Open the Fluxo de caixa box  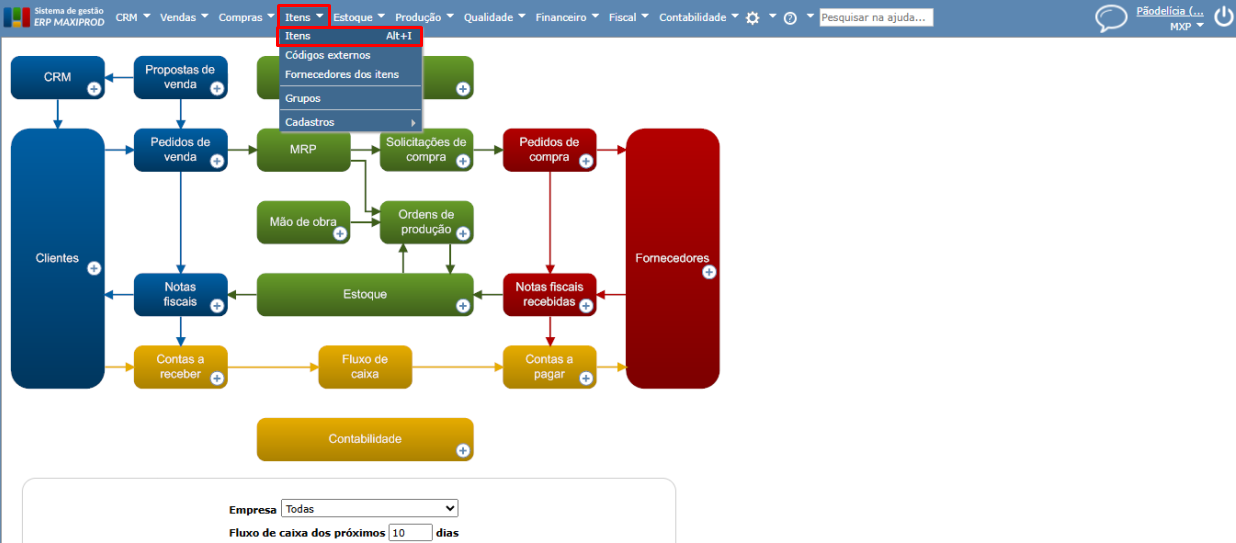pyautogui.click(x=365, y=367)
